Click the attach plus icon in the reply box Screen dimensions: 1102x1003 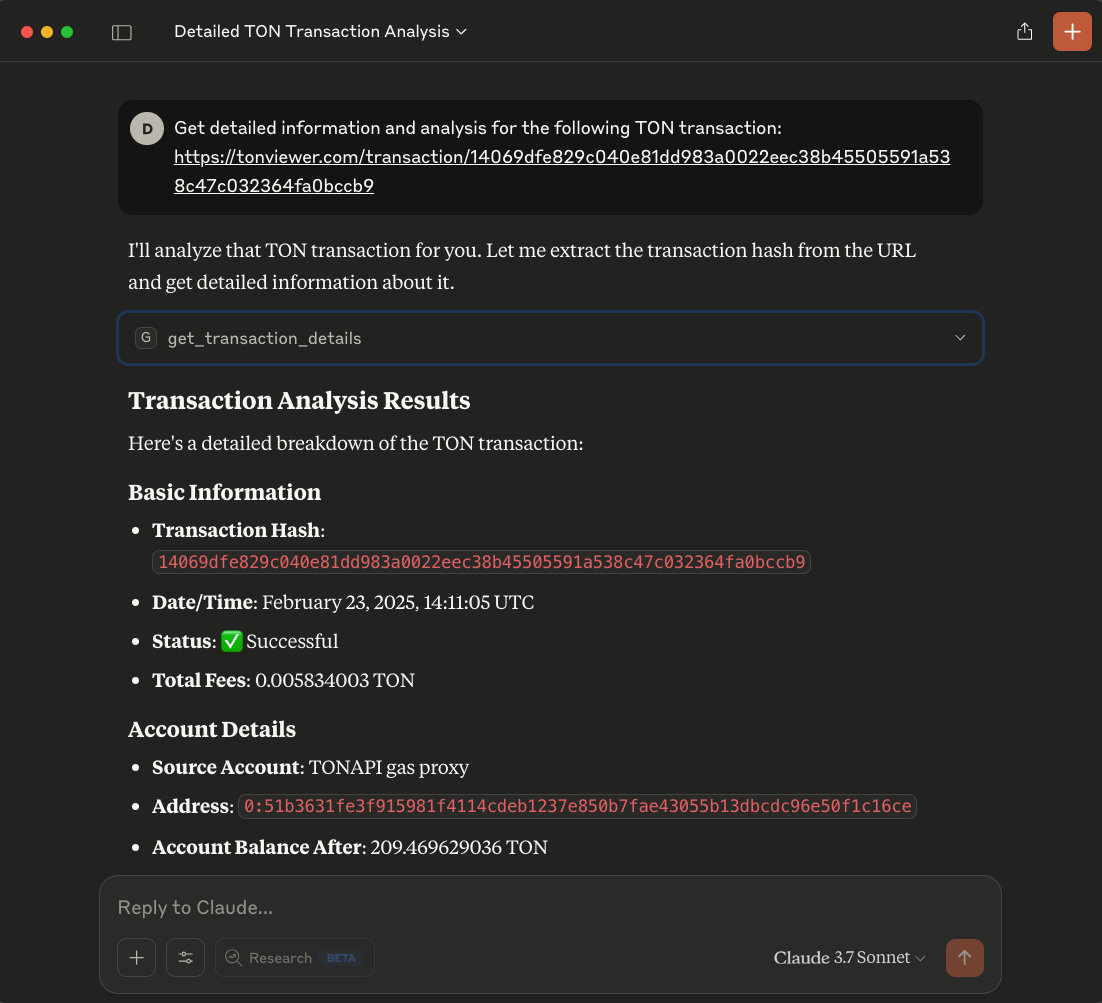tap(136, 957)
